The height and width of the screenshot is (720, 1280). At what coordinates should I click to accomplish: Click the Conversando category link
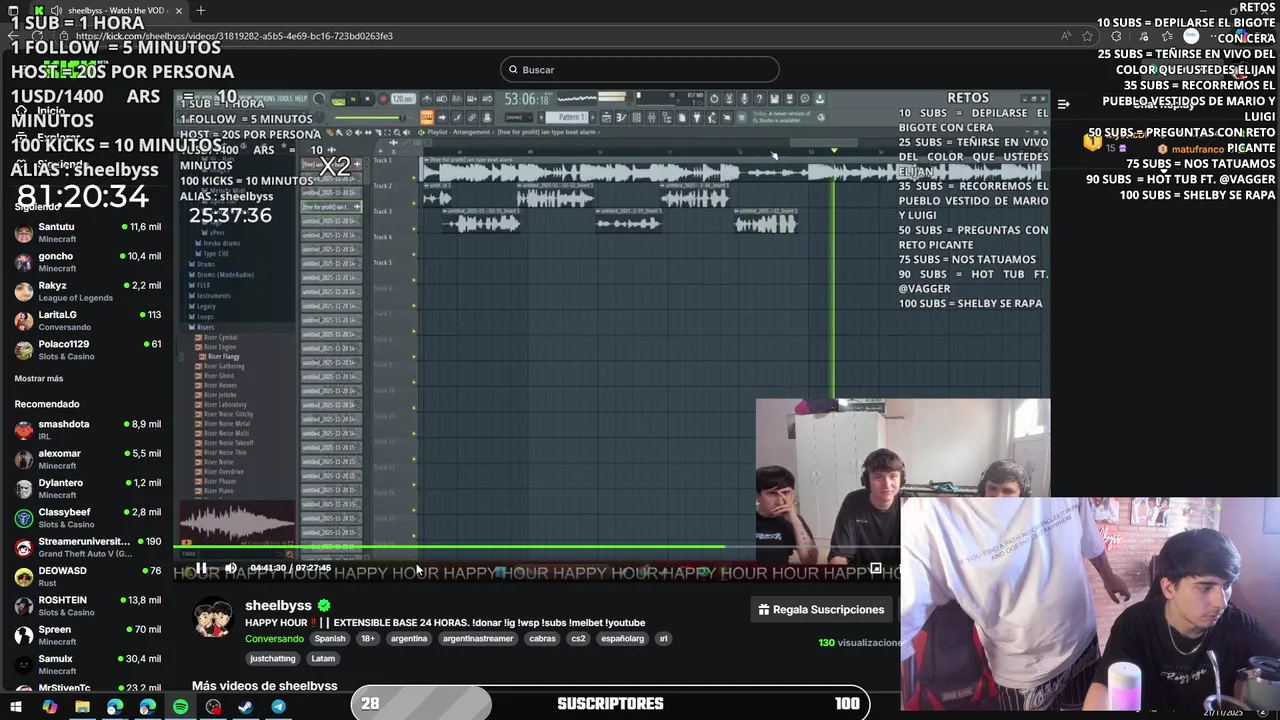(274, 639)
